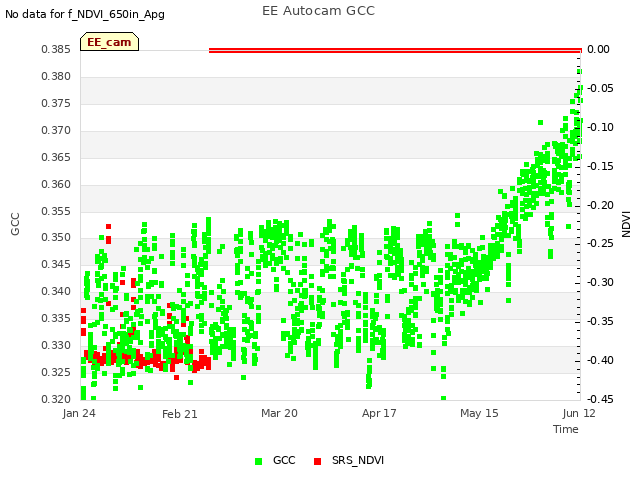Click the 0.325 GCC axis value

[56, 372]
